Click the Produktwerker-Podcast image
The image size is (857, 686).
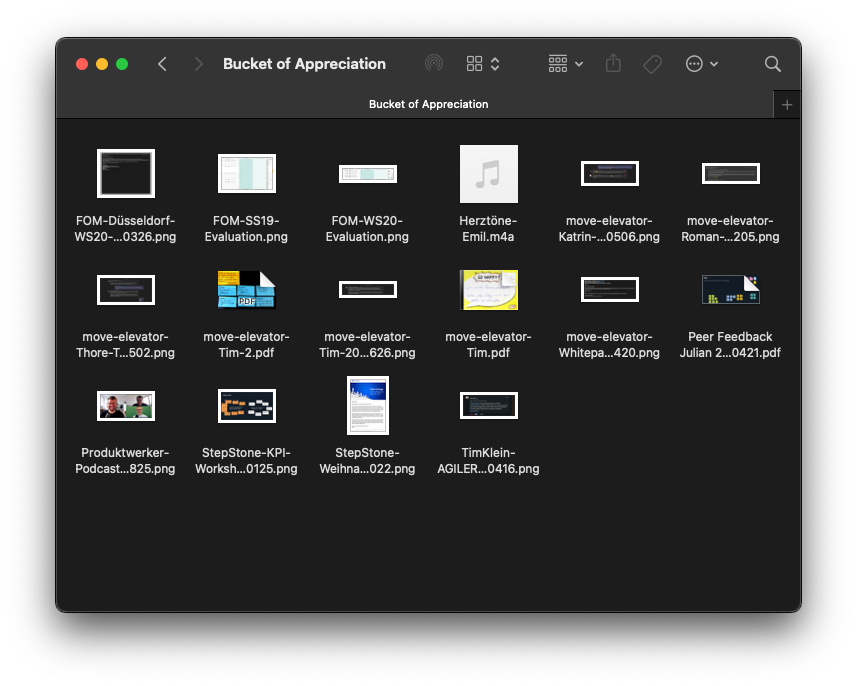click(125, 405)
